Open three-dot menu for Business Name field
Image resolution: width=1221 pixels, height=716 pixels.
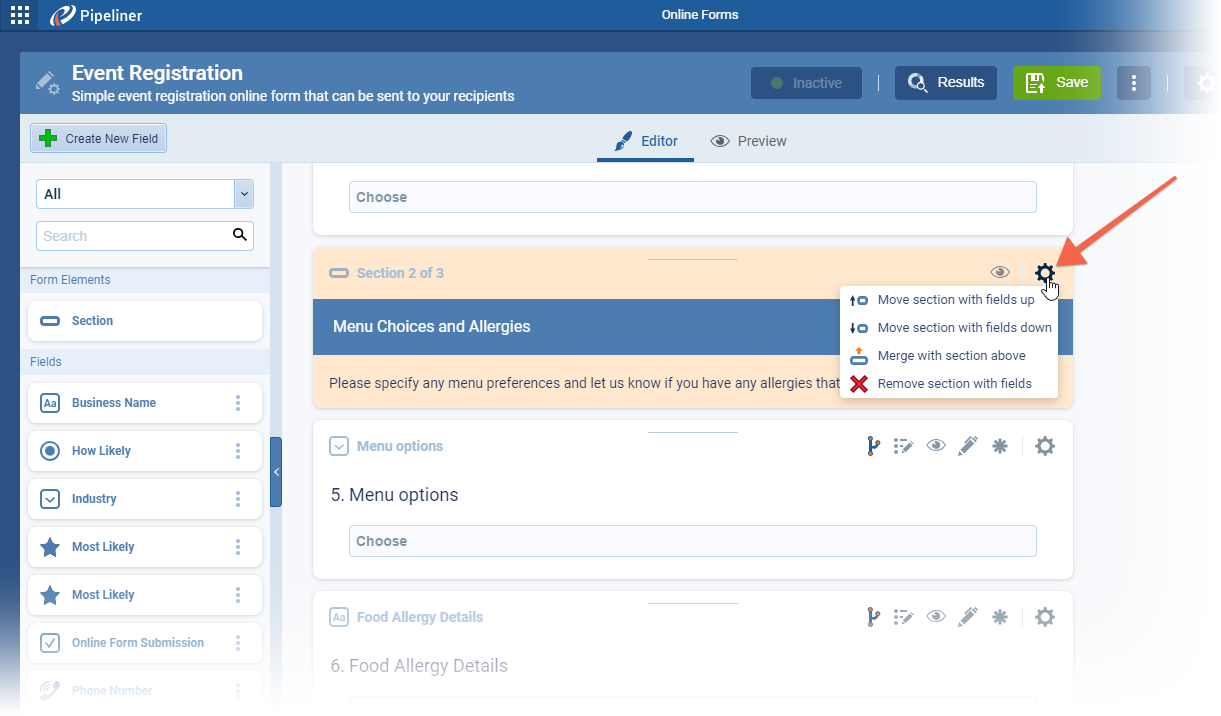pyautogui.click(x=238, y=403)
